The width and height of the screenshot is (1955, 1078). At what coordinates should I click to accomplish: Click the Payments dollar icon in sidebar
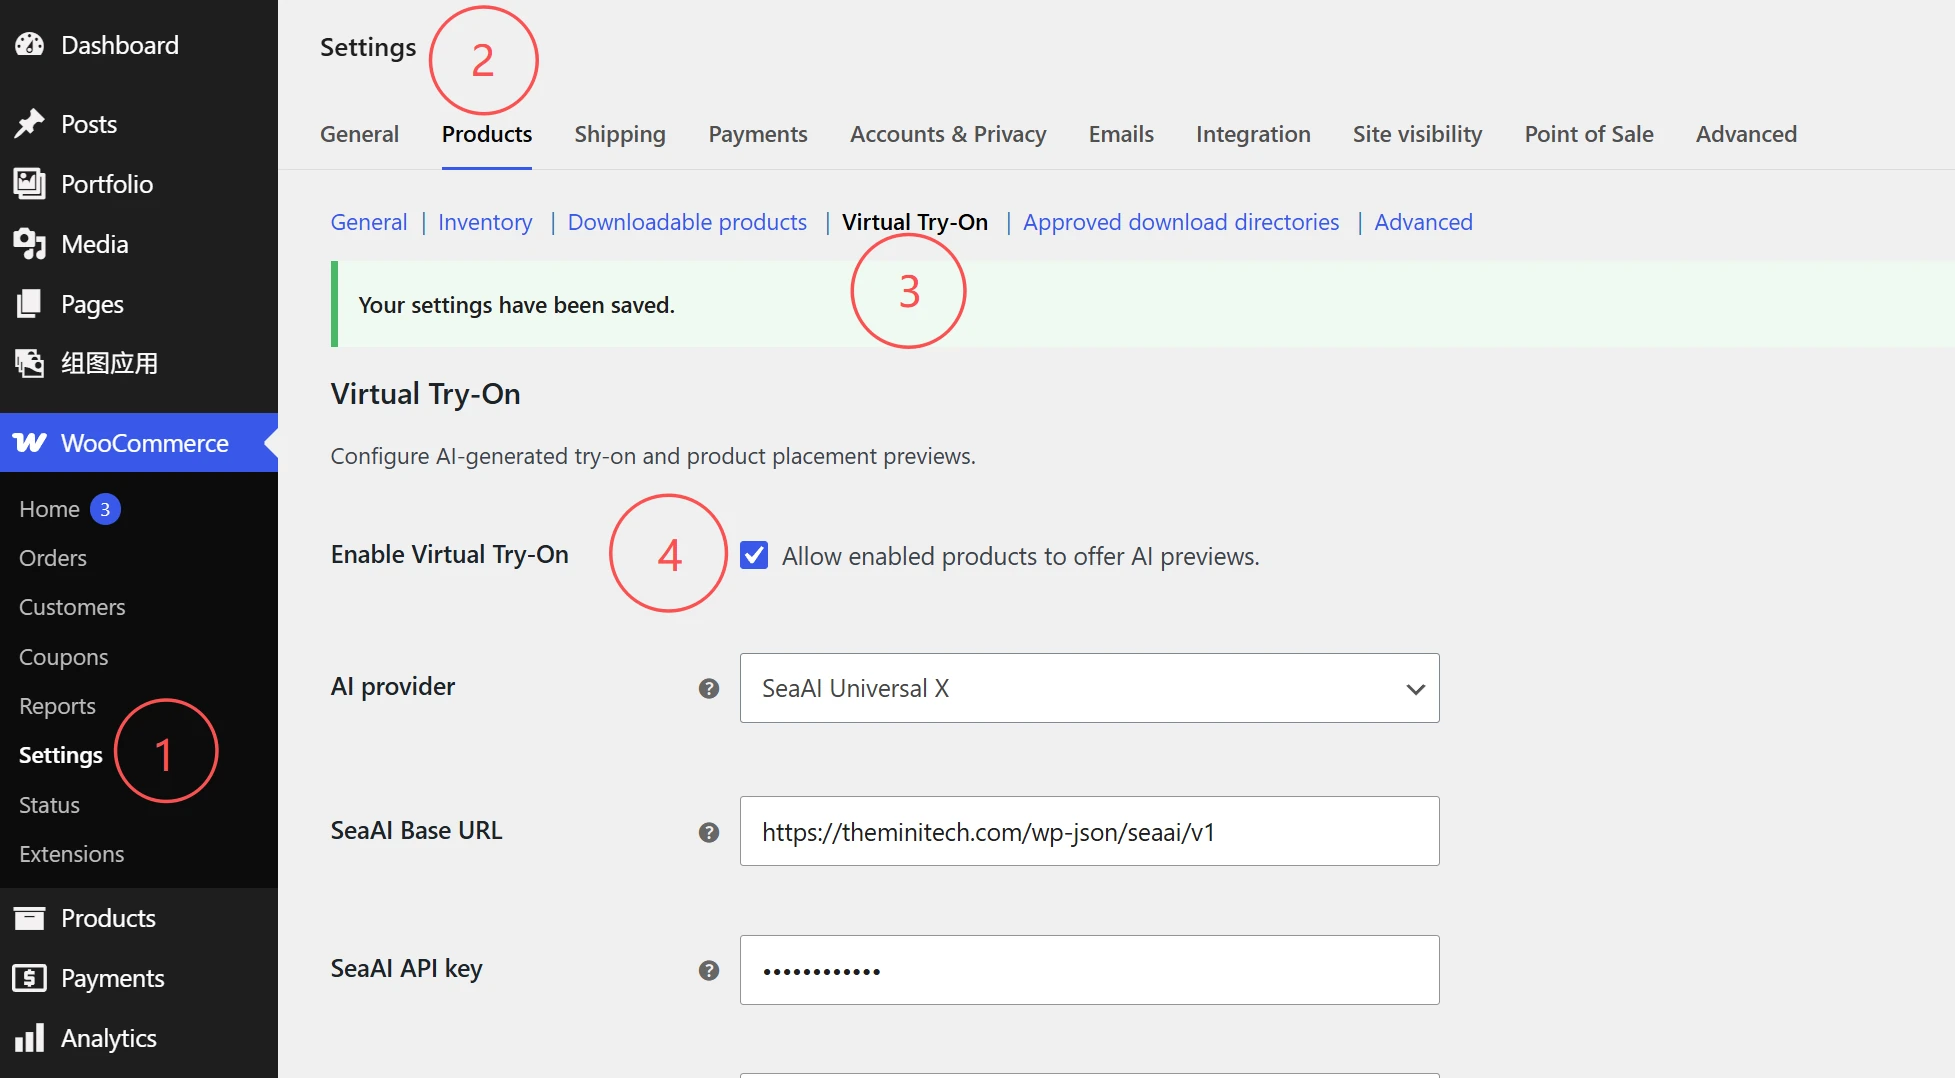[x=30, y=978]
